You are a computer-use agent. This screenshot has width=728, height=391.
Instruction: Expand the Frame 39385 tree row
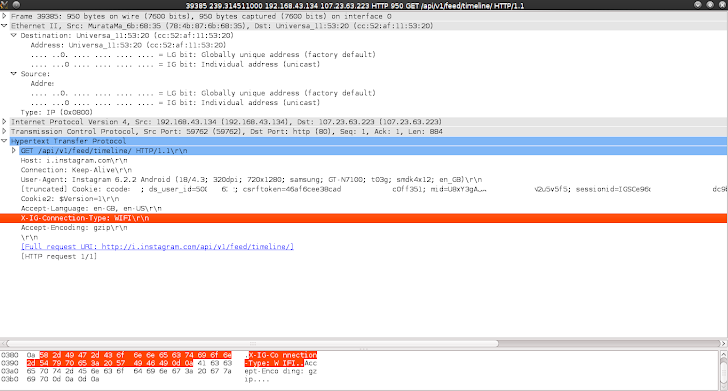[4, 16]
